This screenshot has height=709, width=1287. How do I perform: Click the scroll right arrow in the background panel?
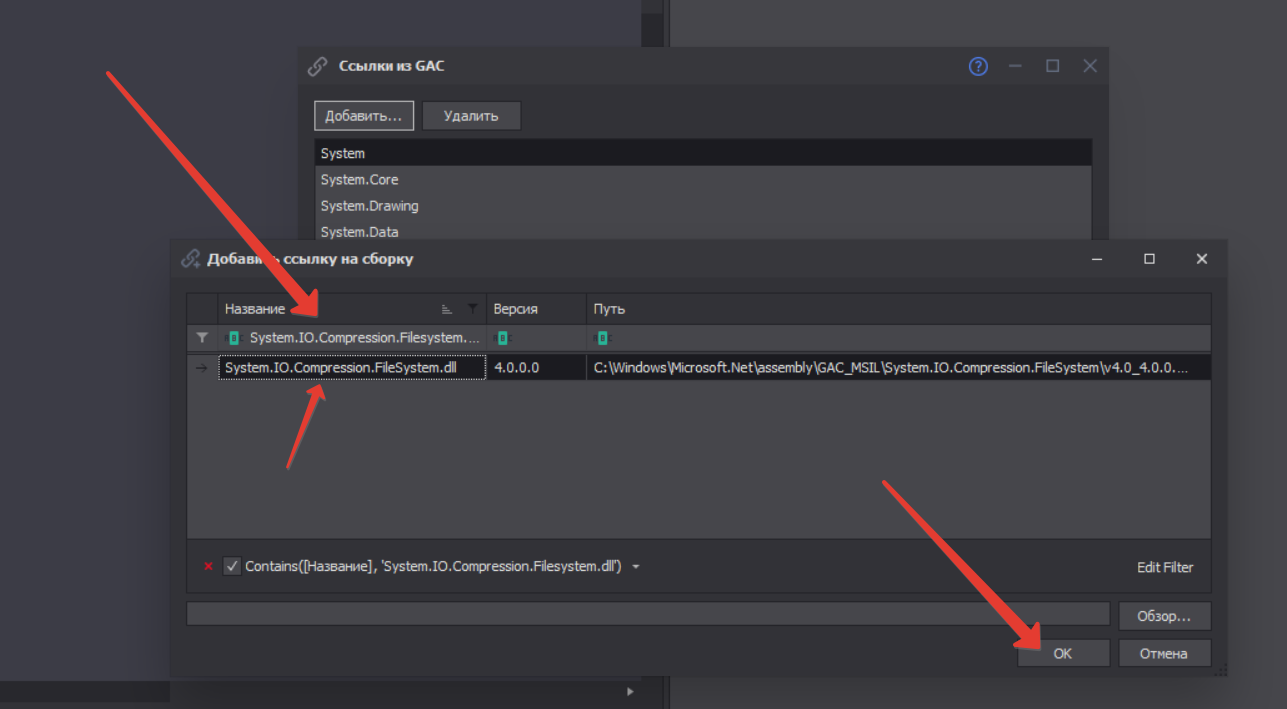click(630, 691)
